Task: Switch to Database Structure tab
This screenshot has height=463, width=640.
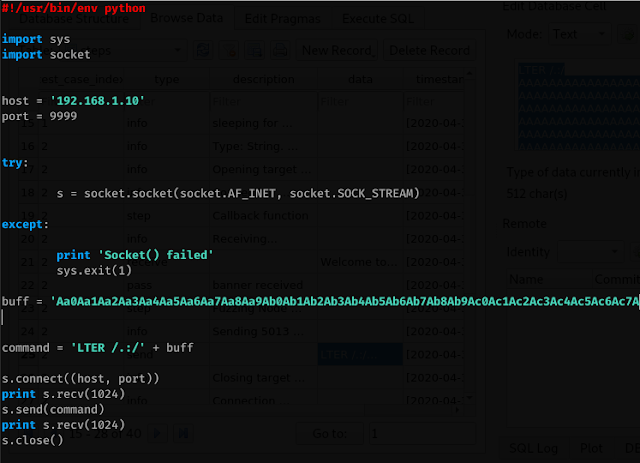Action: 74,19
